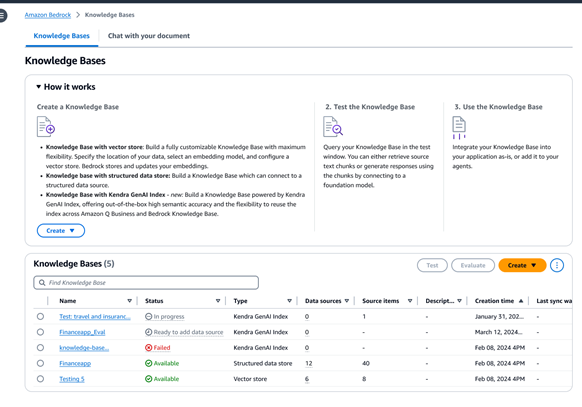This screenshot has width=582, height=407.
Task: Click the Evaluate button
Action: pos(473,265)
